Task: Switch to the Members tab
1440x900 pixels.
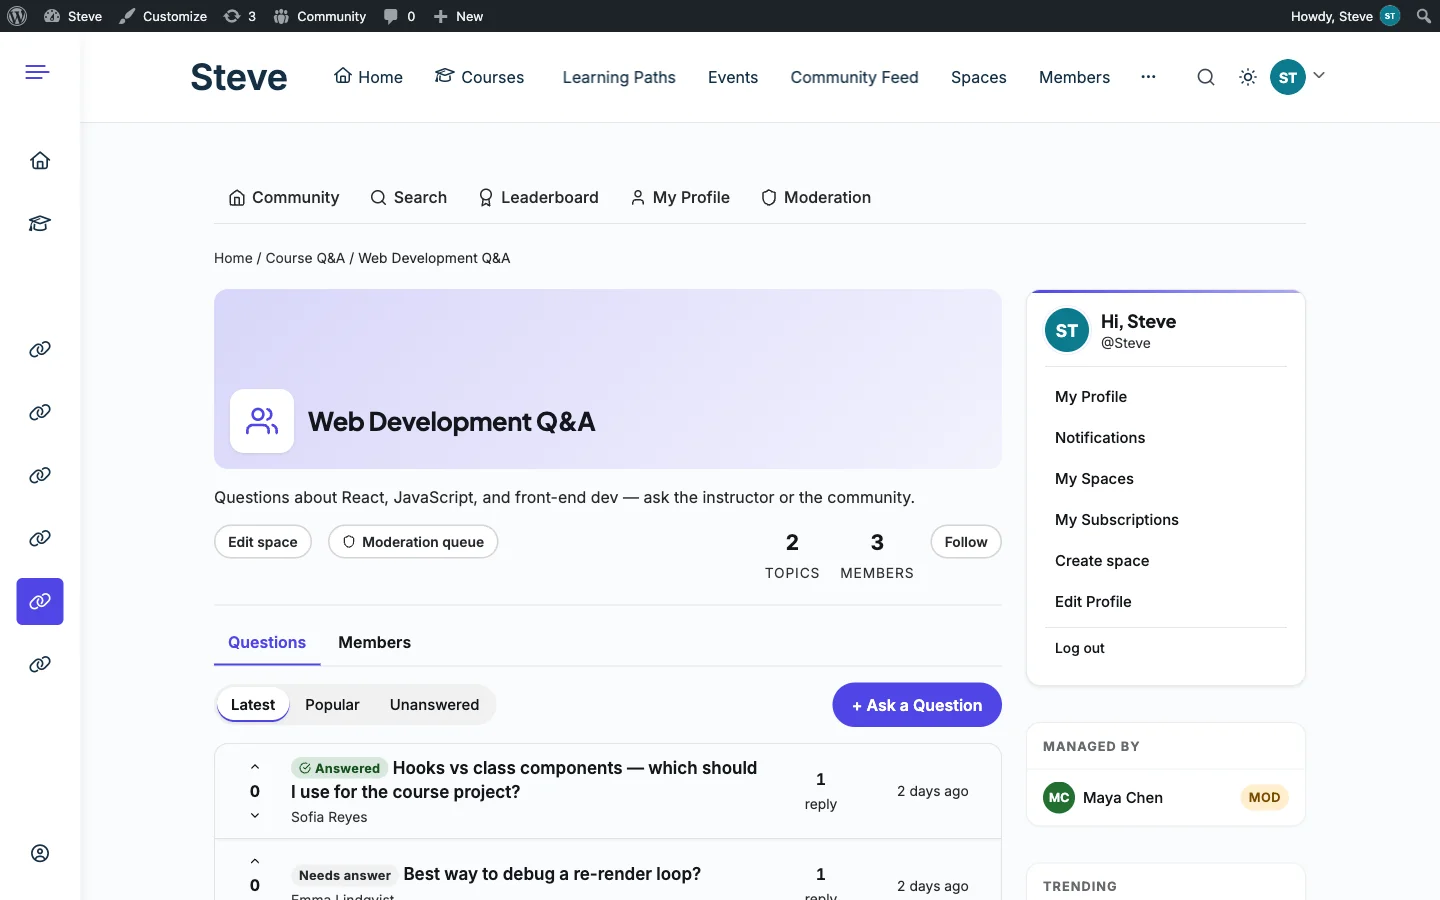Action: click(x=374, y=642)
